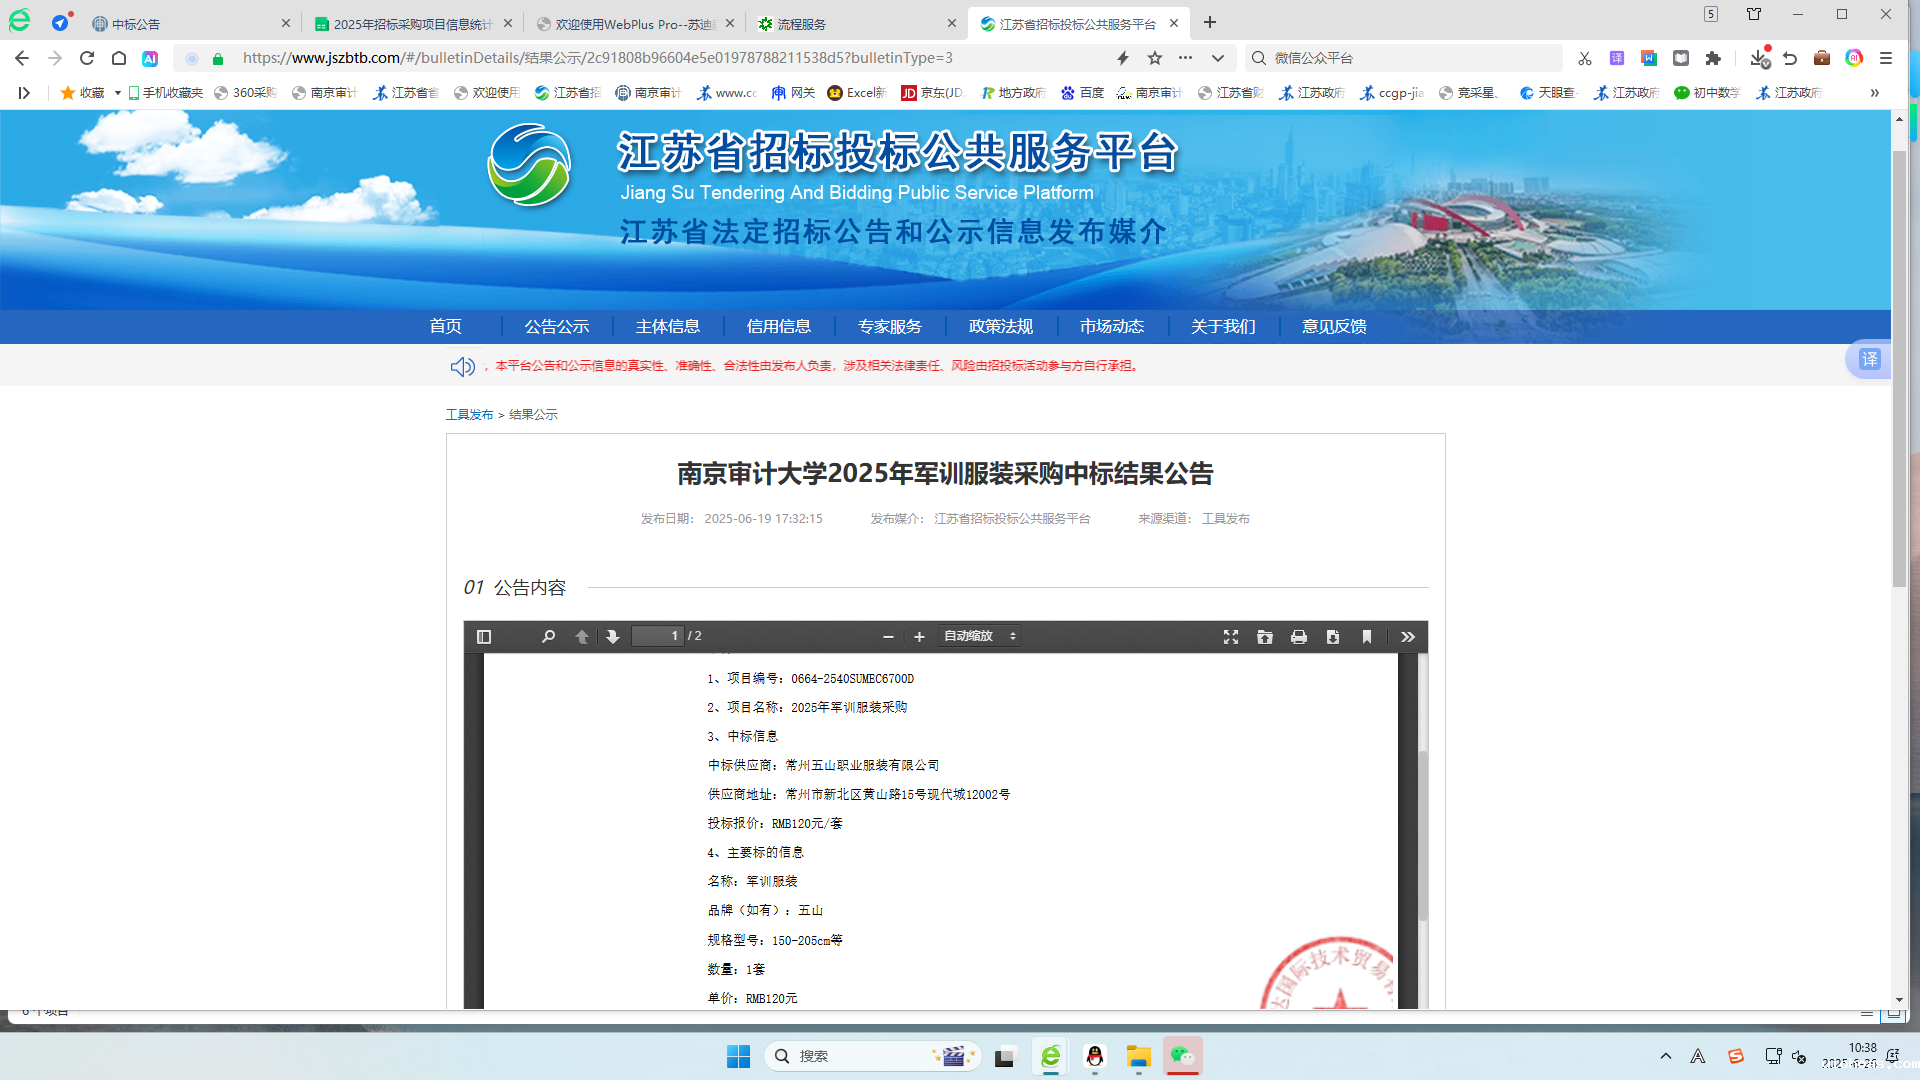The width and height of the screenshot is (1920, 1080).
Task: Go to browser home page
Action: 119,58
